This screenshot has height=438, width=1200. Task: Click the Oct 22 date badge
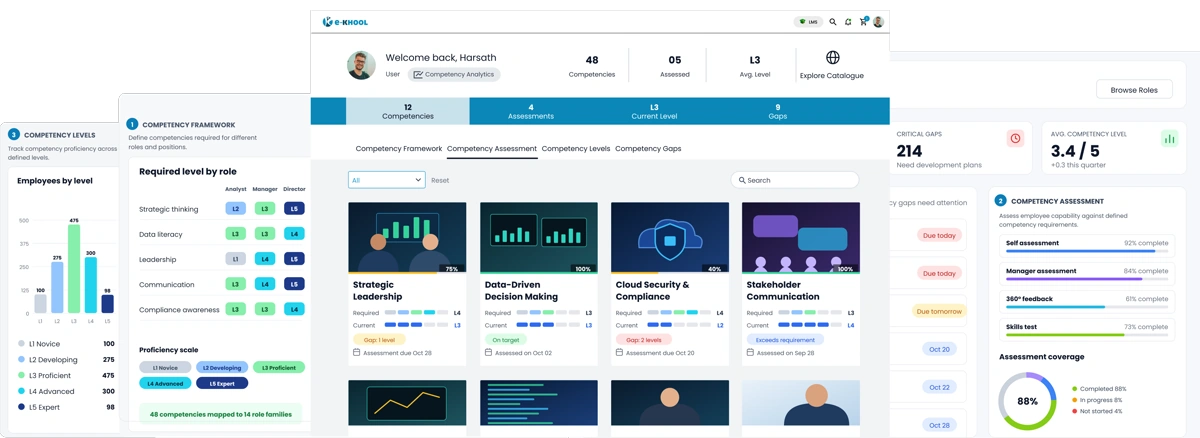coord(939,387)
